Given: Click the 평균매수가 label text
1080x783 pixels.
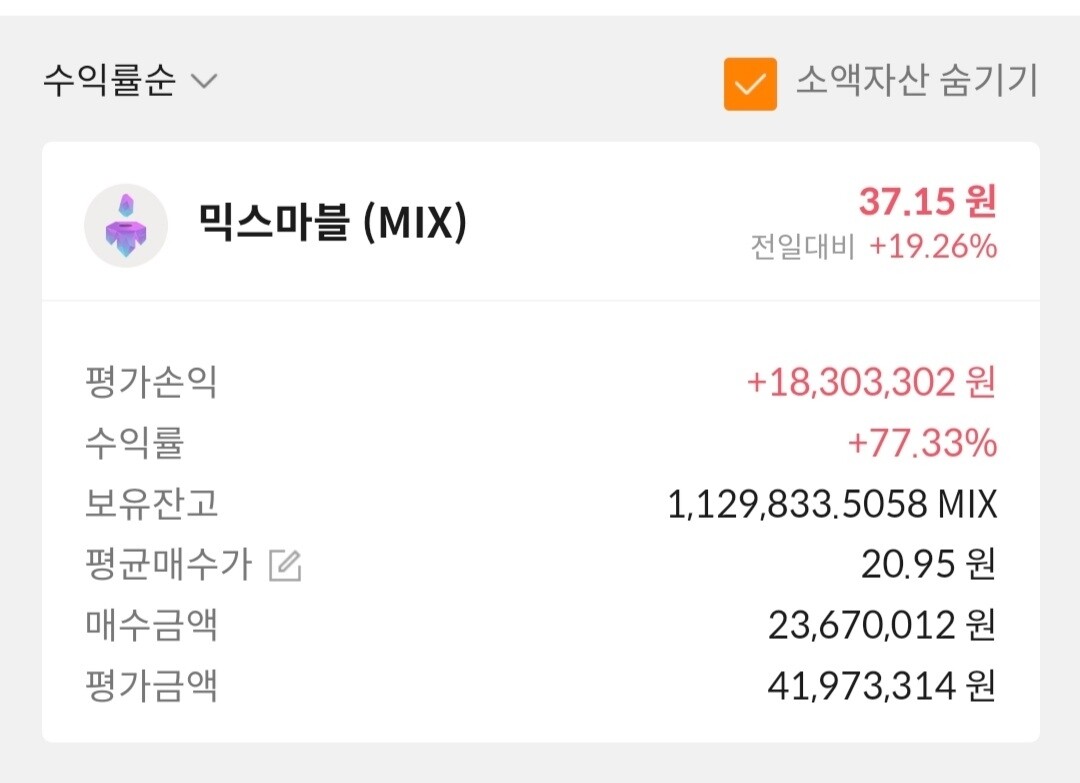Looking at the screenshot, I should pos(168,566).
